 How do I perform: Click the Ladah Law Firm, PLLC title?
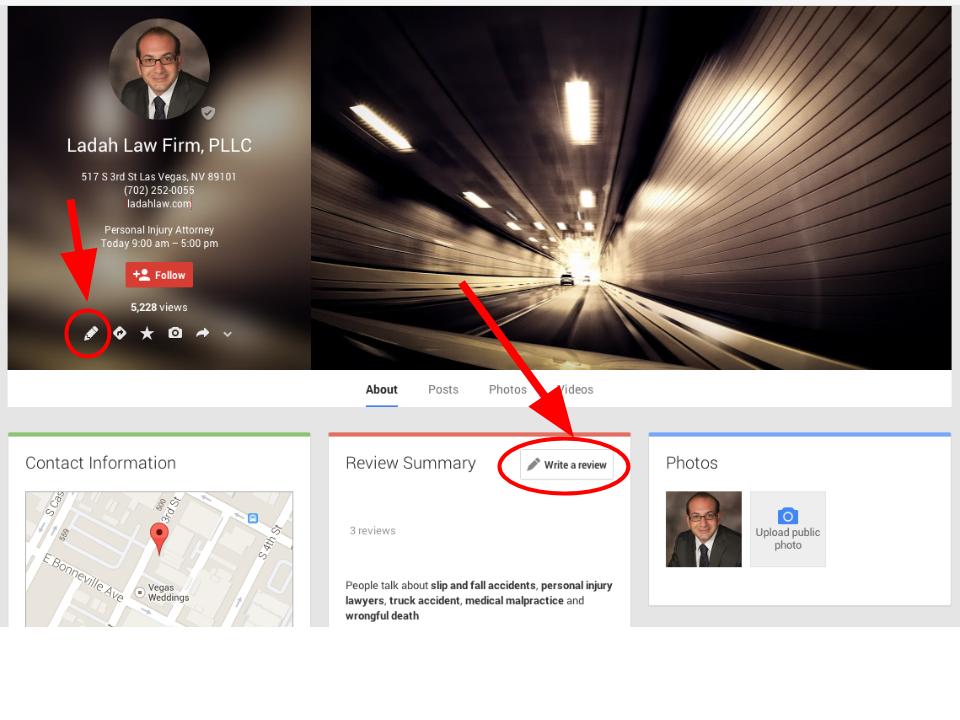[x=159, y=146]
